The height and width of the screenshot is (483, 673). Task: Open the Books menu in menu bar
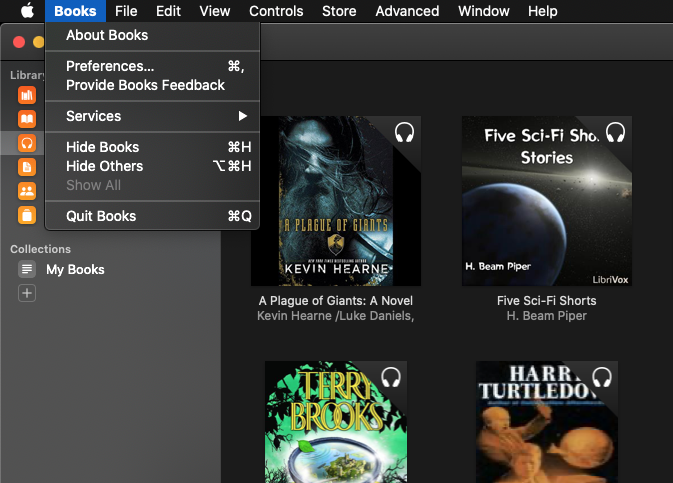click(75, 11)
